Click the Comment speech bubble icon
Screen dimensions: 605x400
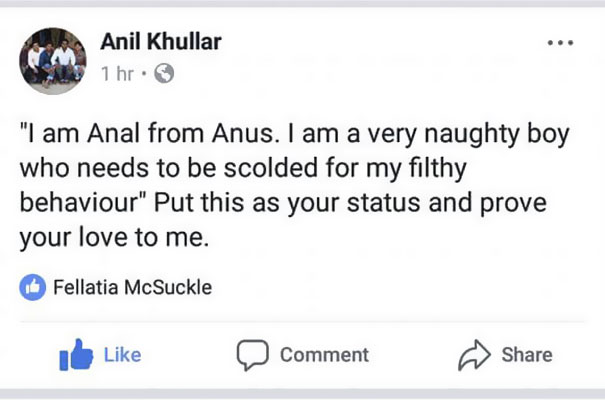253,354
